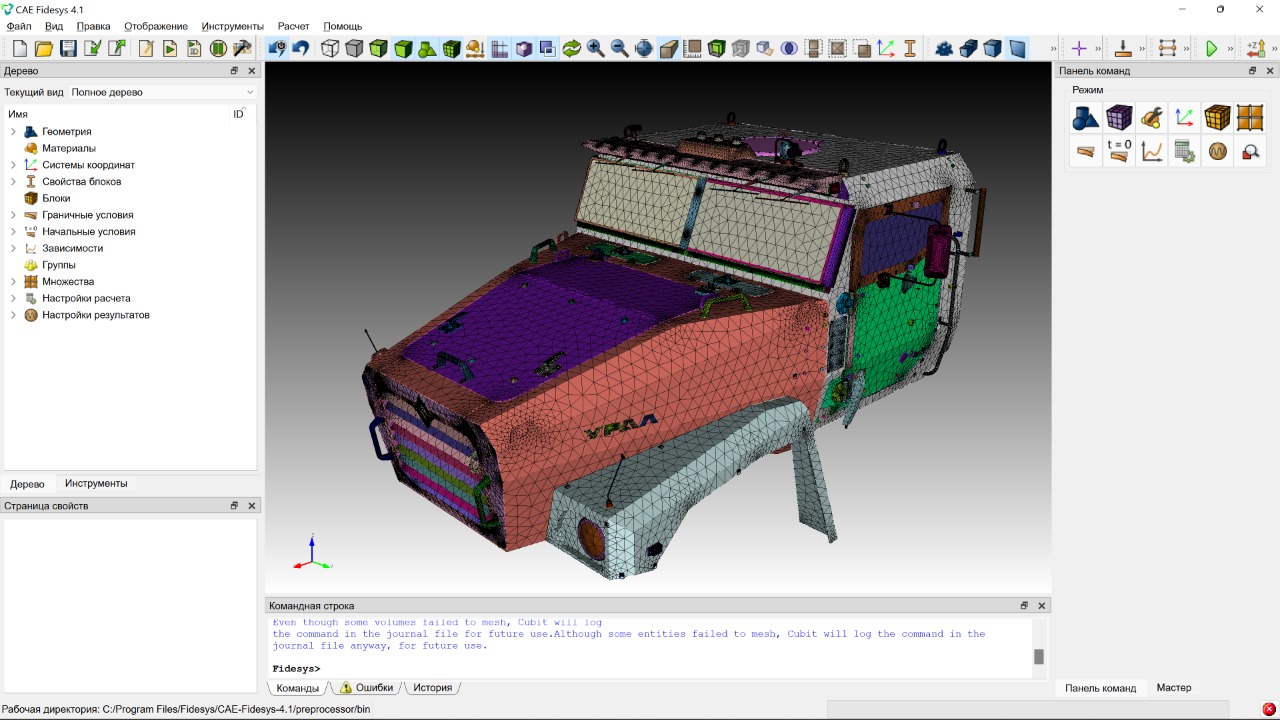Click the command line scrollbar handle
This screenshot has height=720, width=1280.
tap(1039, 656)
